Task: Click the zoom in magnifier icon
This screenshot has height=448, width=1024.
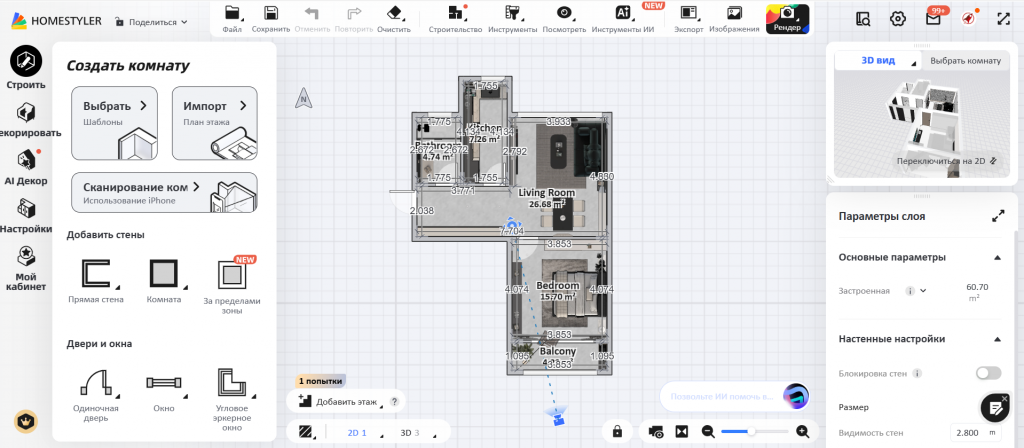Action: tap(802, 431)
